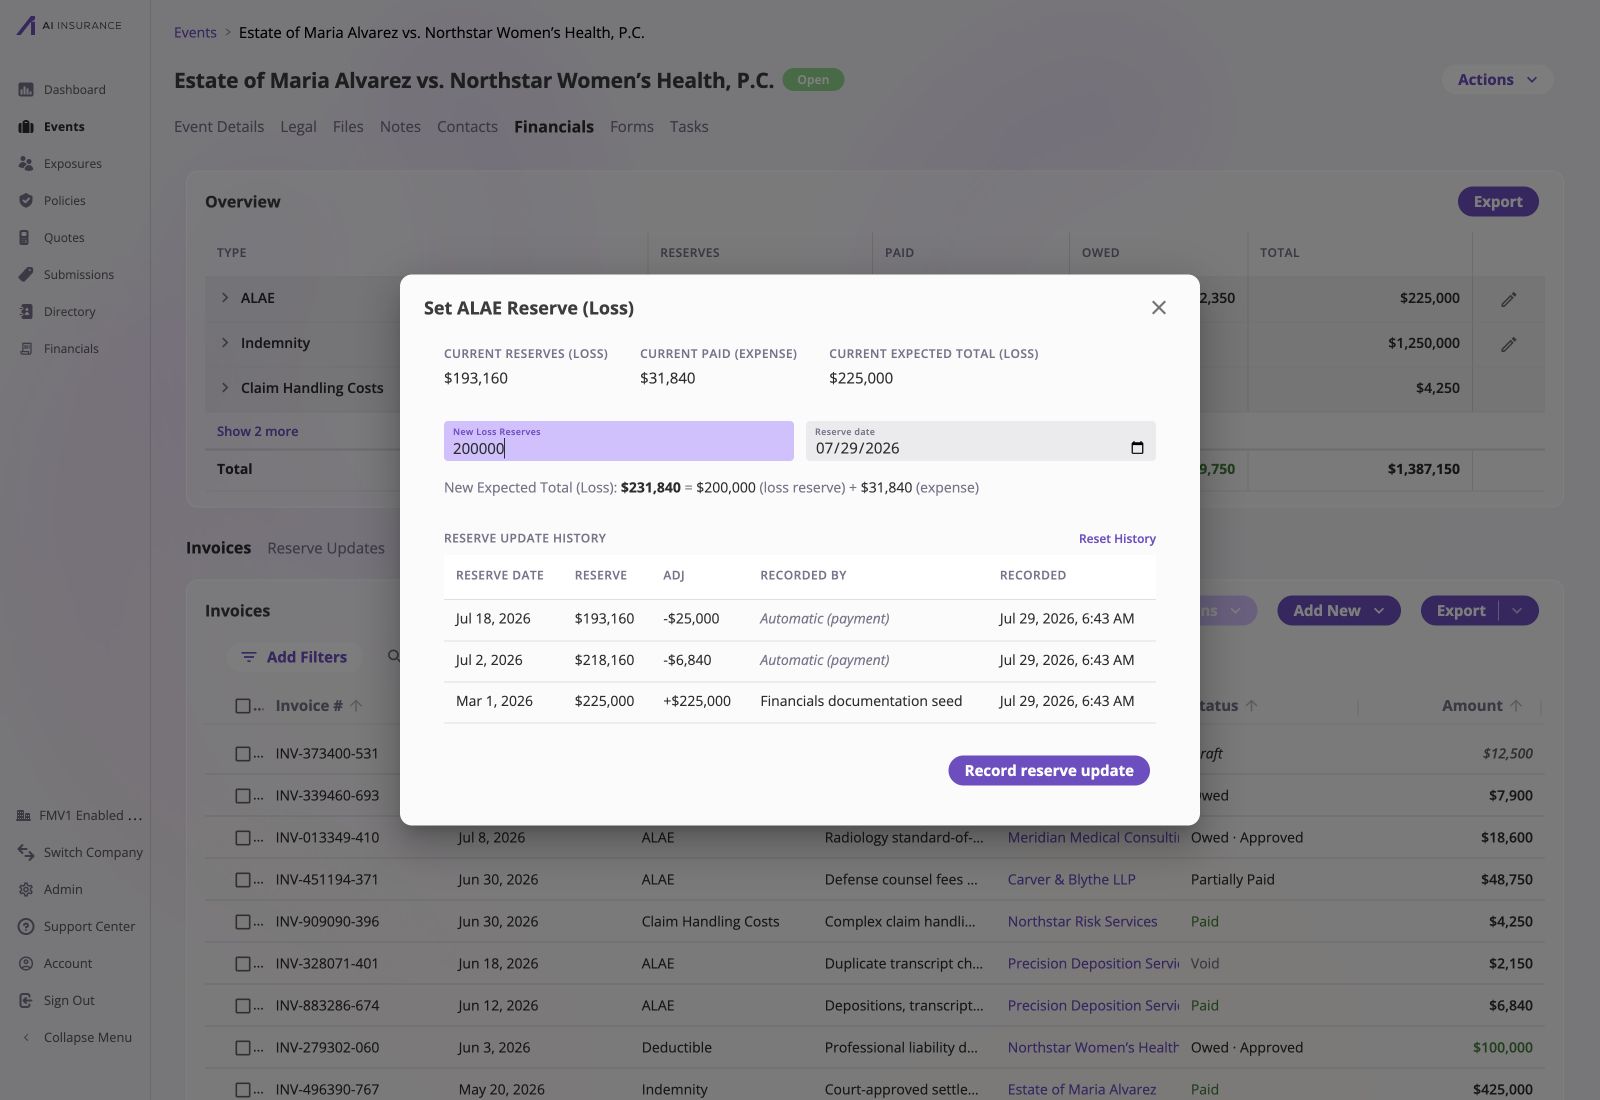Click the Overview Export button
Screen dimensions: 1600x1100
pyautogui.click(x=1498, y=202)
